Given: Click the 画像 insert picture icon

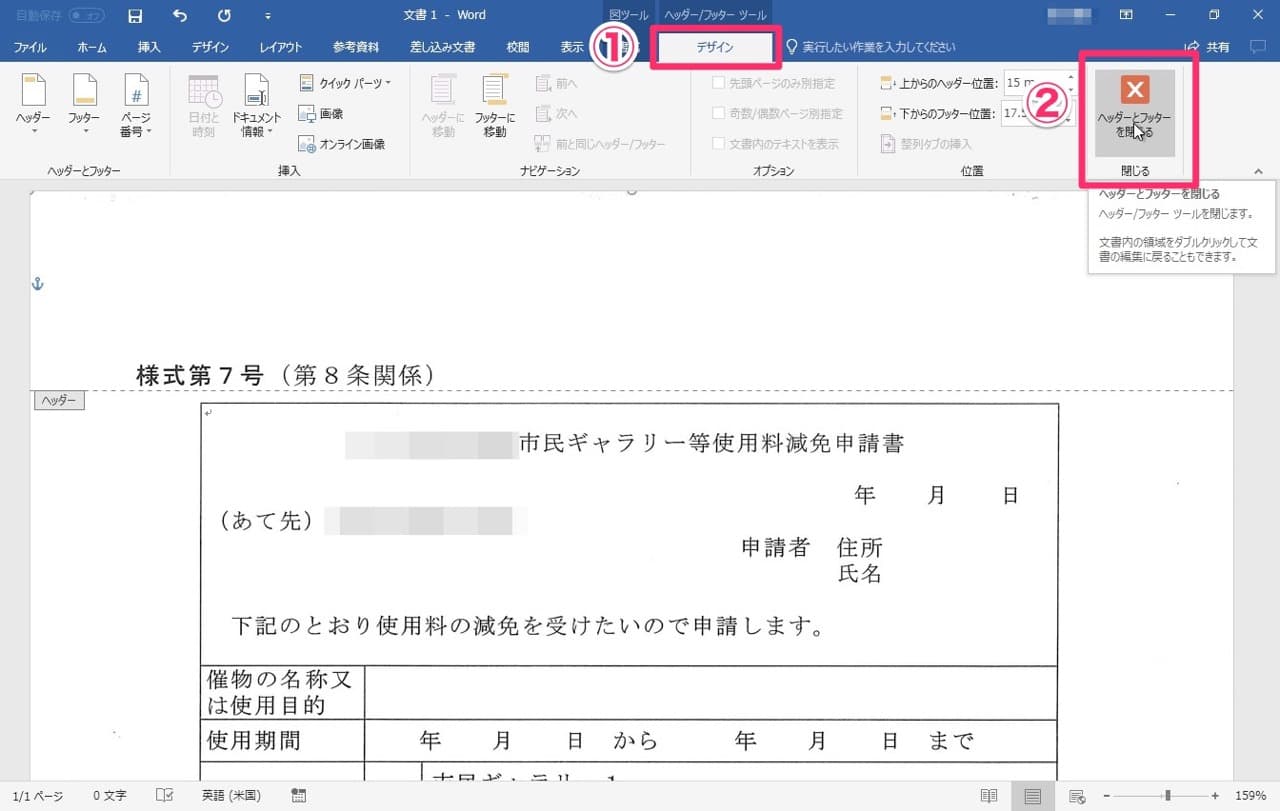Looking at the screenshot, I should tap(321, 114).
